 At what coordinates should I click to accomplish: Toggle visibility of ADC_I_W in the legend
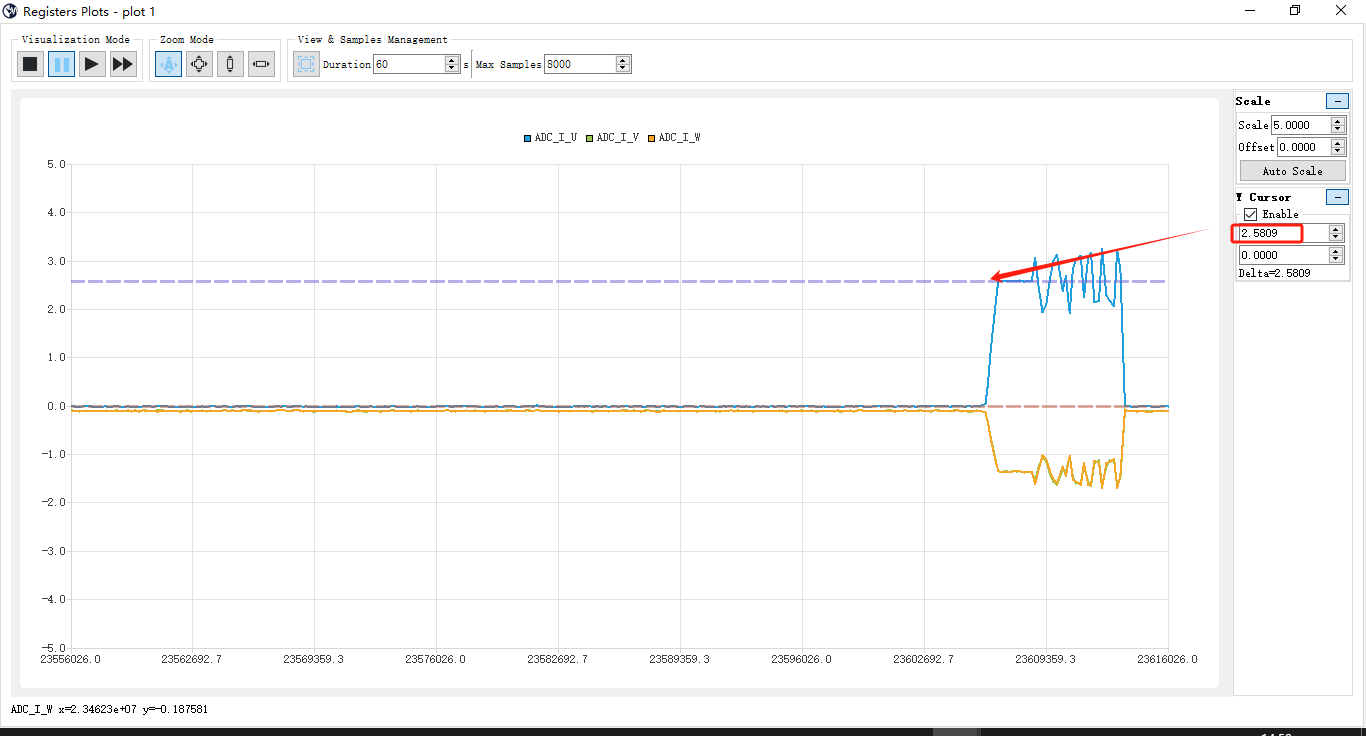tap(680, 137)
